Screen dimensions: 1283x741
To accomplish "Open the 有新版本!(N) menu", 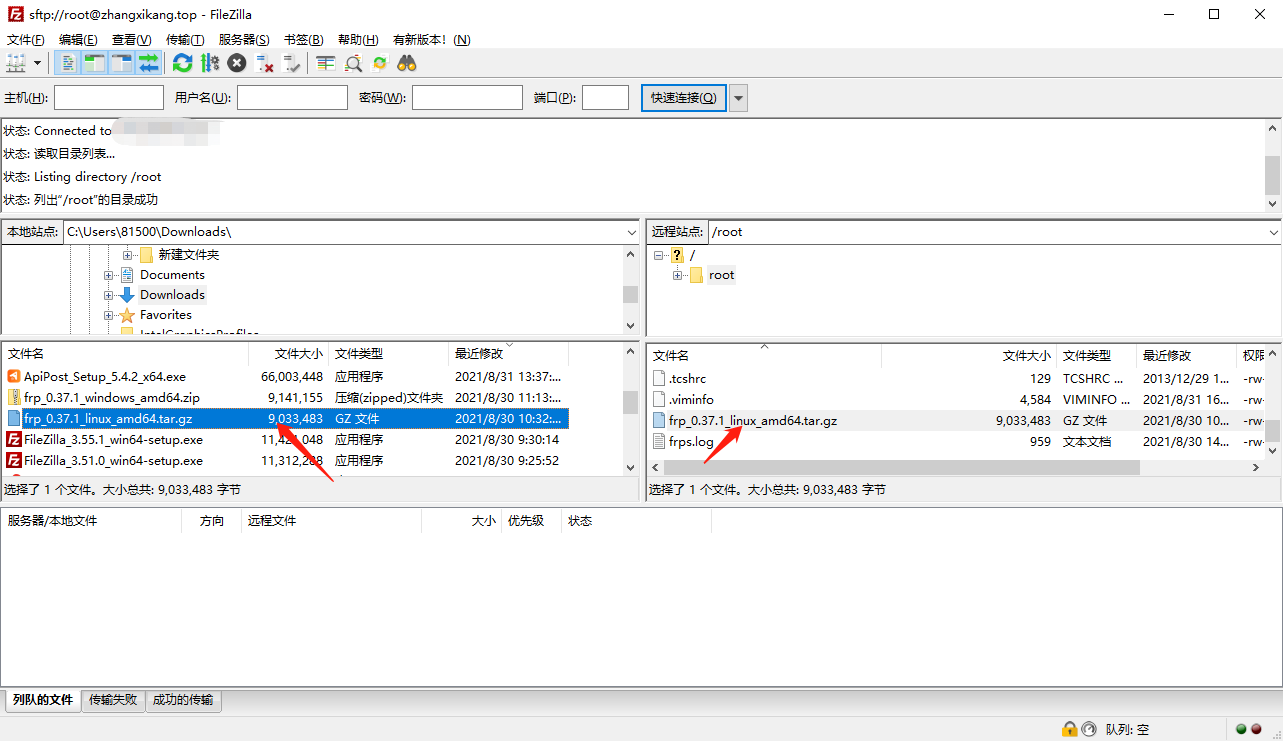I will pos(432,40).
